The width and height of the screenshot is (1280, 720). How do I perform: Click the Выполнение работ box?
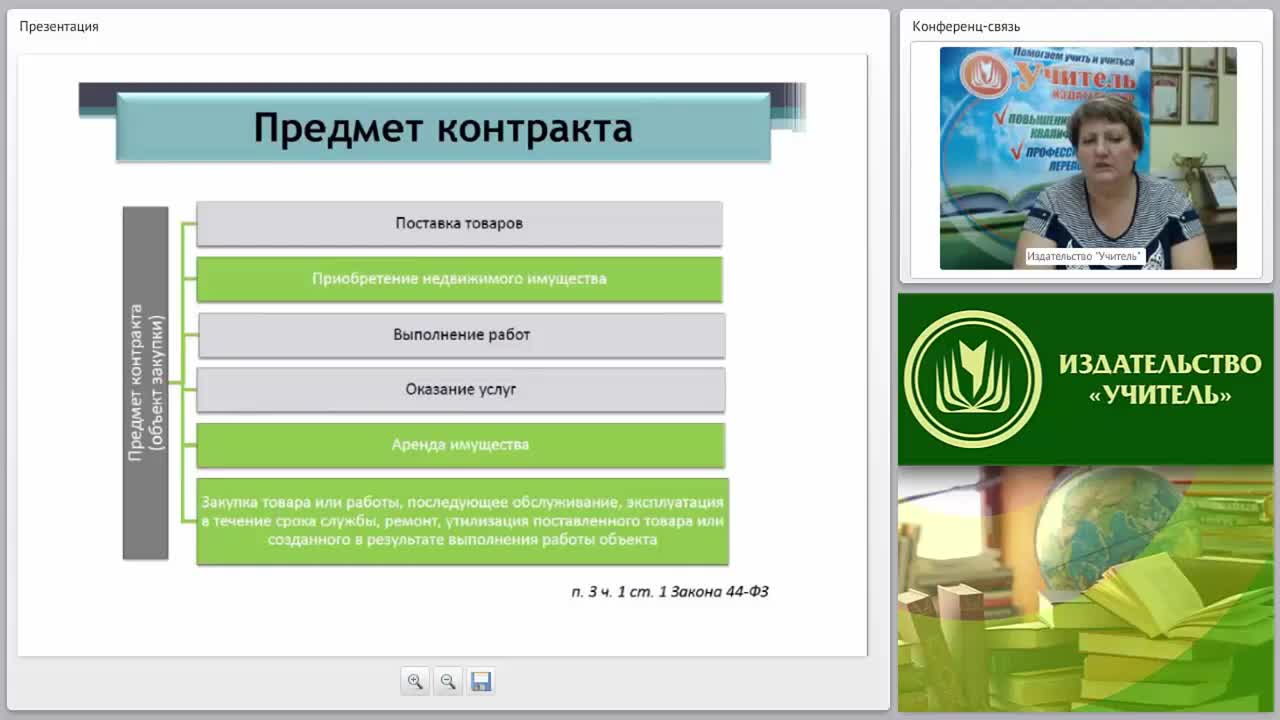tap(462, 335)
